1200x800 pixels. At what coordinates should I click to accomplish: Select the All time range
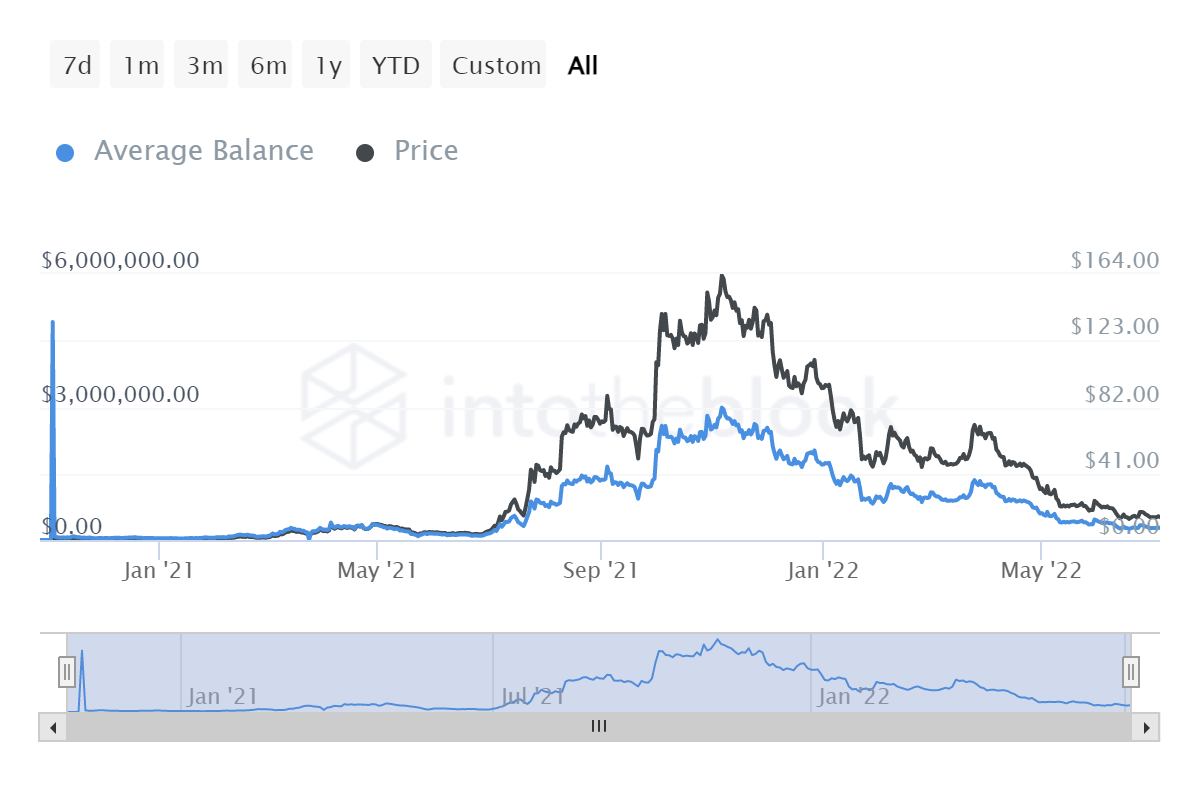tap(583, 66)
